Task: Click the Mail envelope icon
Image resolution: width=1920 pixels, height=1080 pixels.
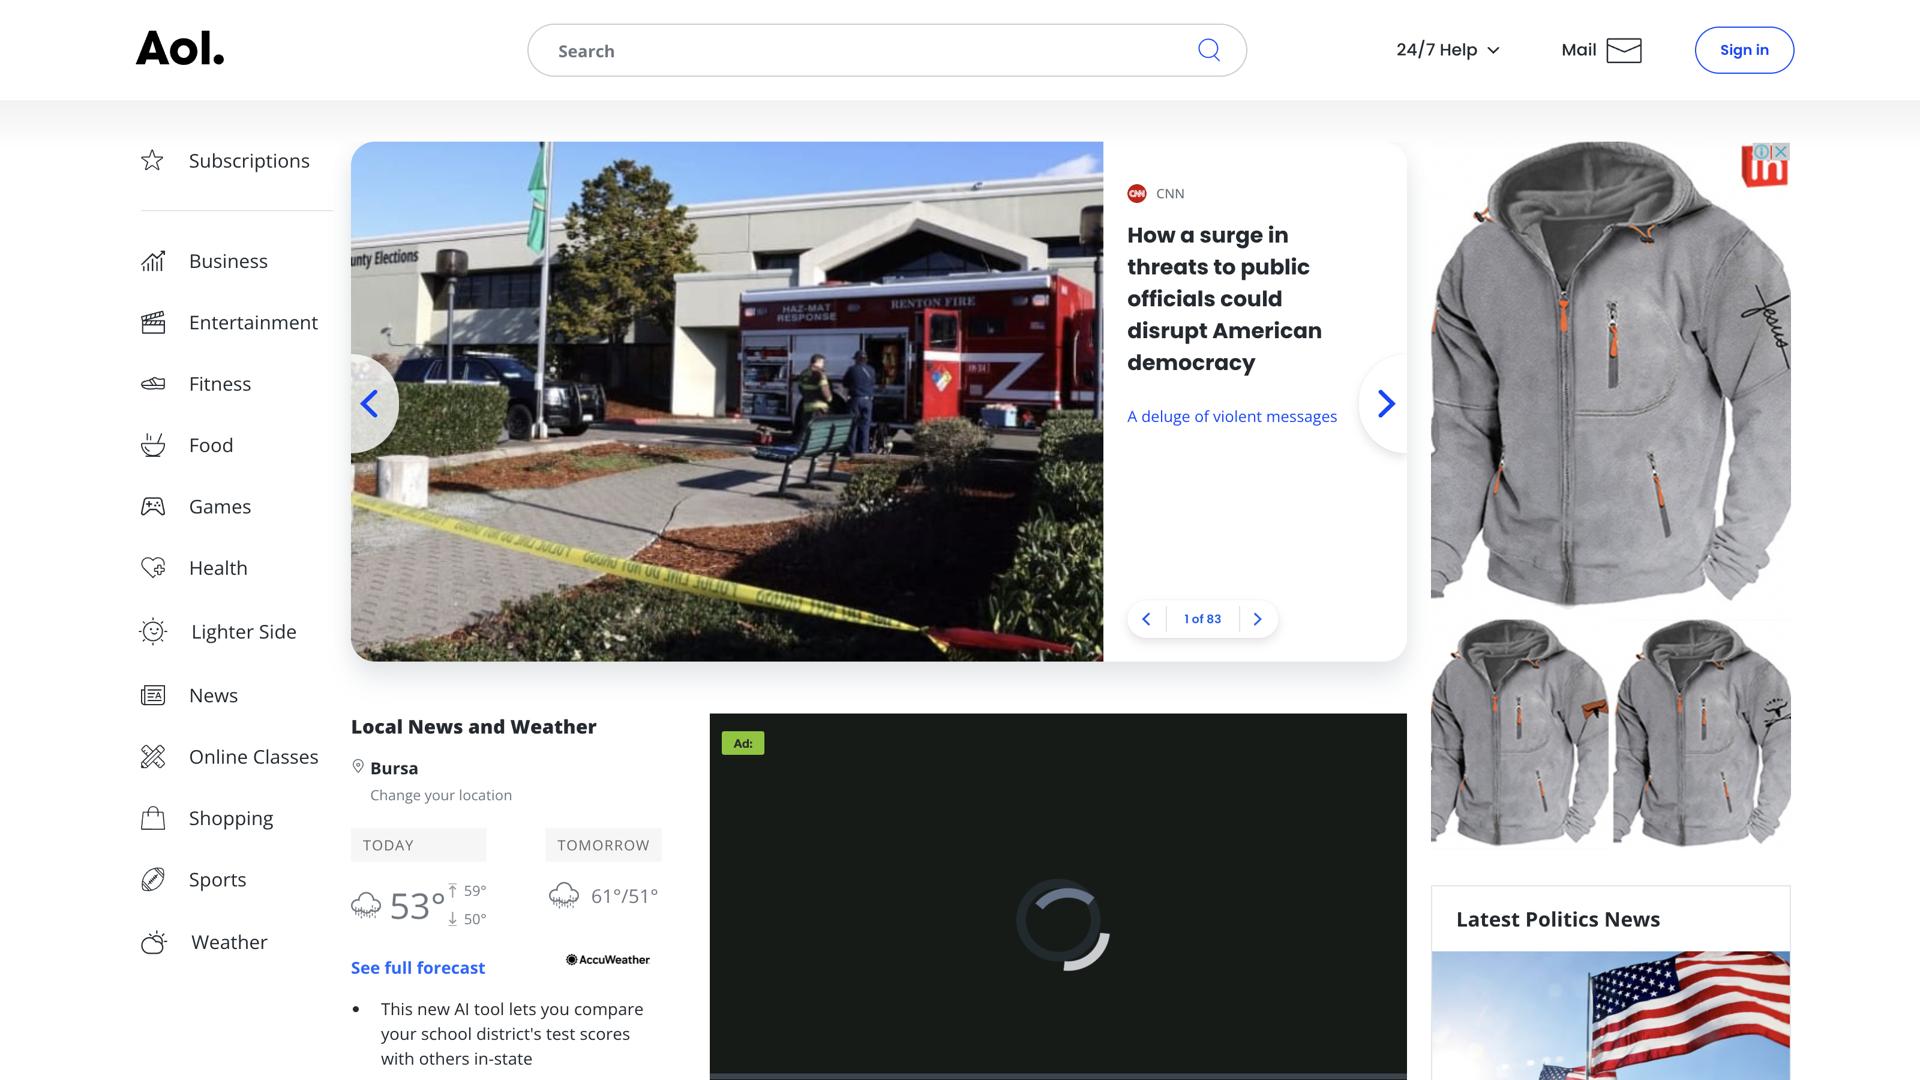Action: (x=1623, y=50)
